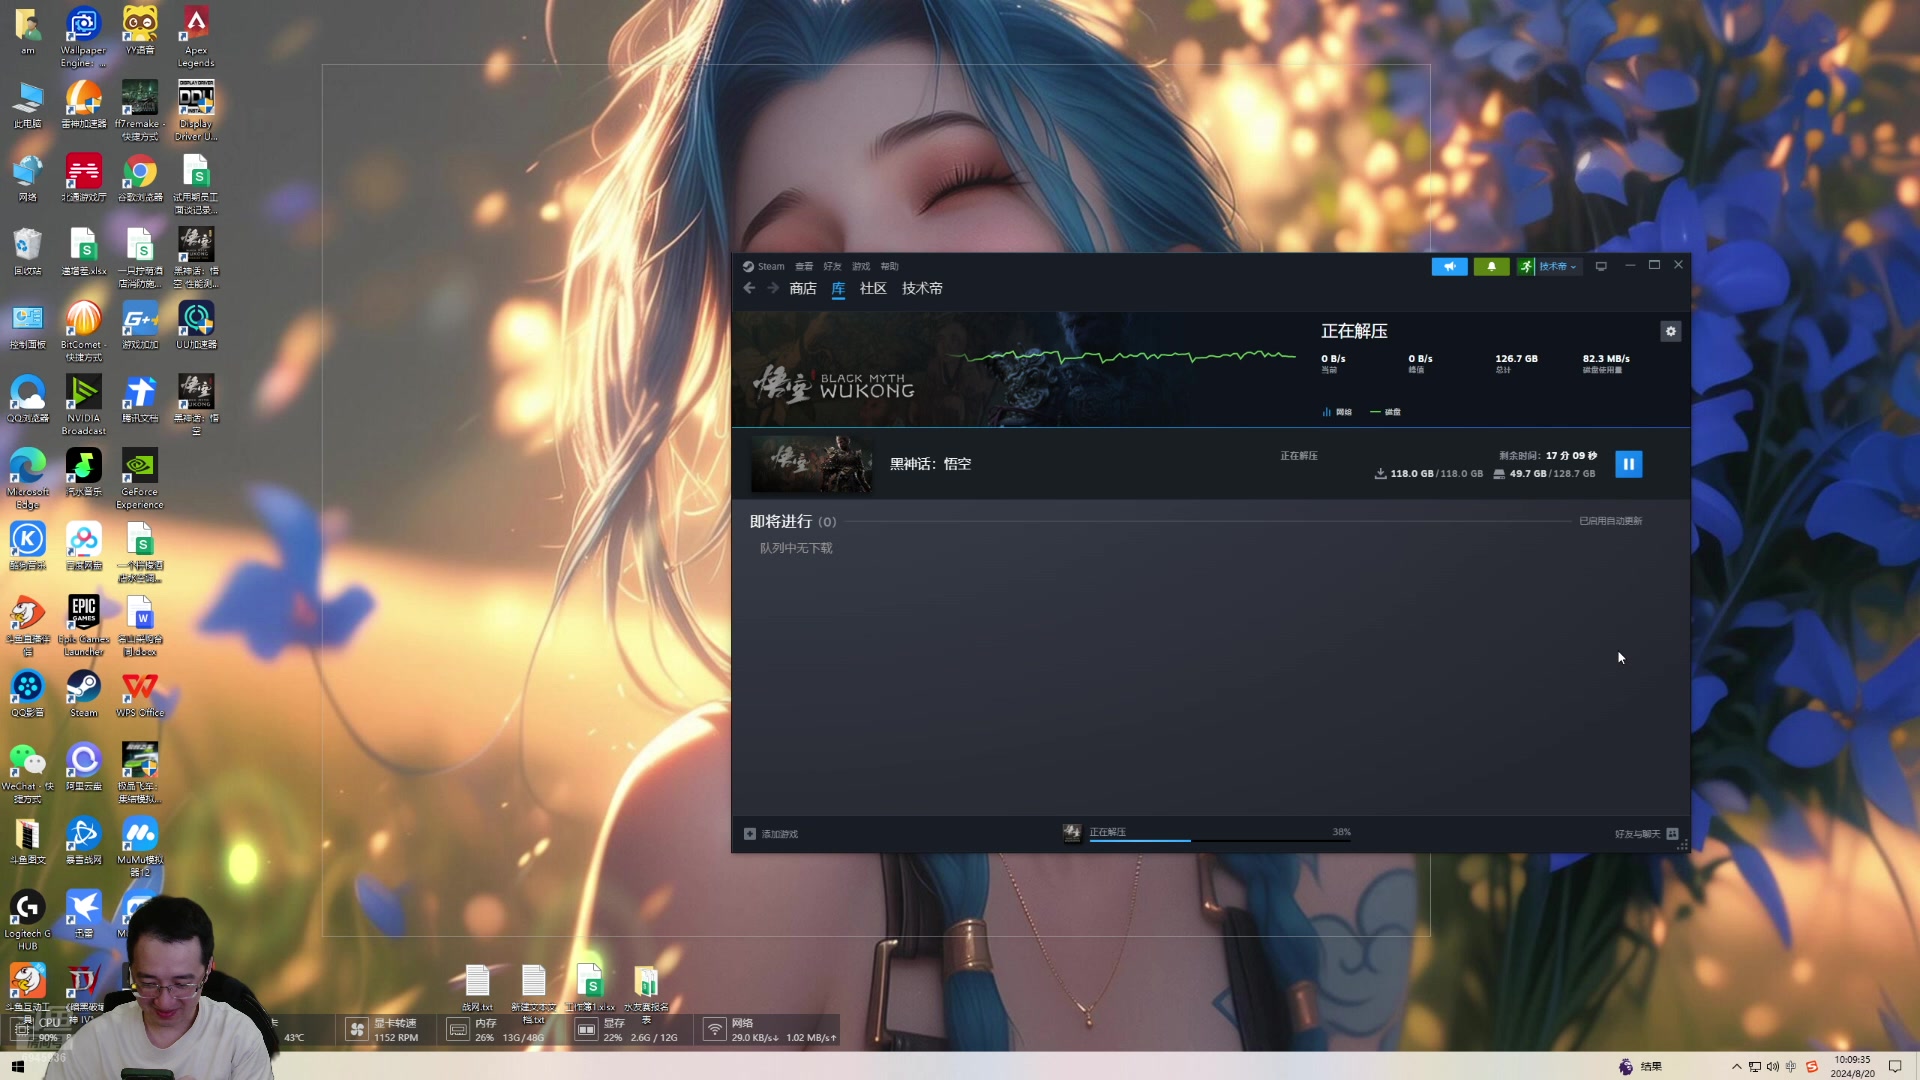The height and width of the screenshot is (1080, 1920).
Task: Click the taskbar volume icon
Action: point(1772,1067)
